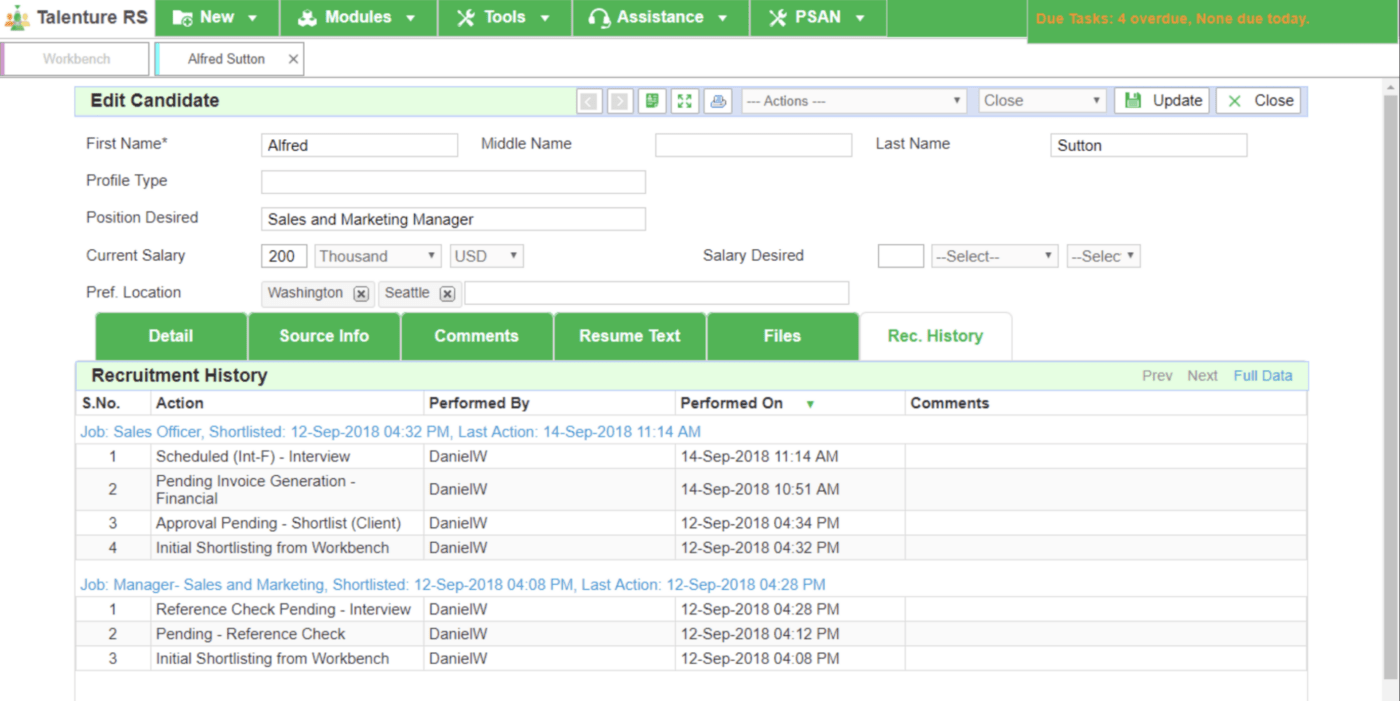This screenshot has width=1400, height=701.
Task: Open the Sales Officer job history link
Action: click(390, 432)
